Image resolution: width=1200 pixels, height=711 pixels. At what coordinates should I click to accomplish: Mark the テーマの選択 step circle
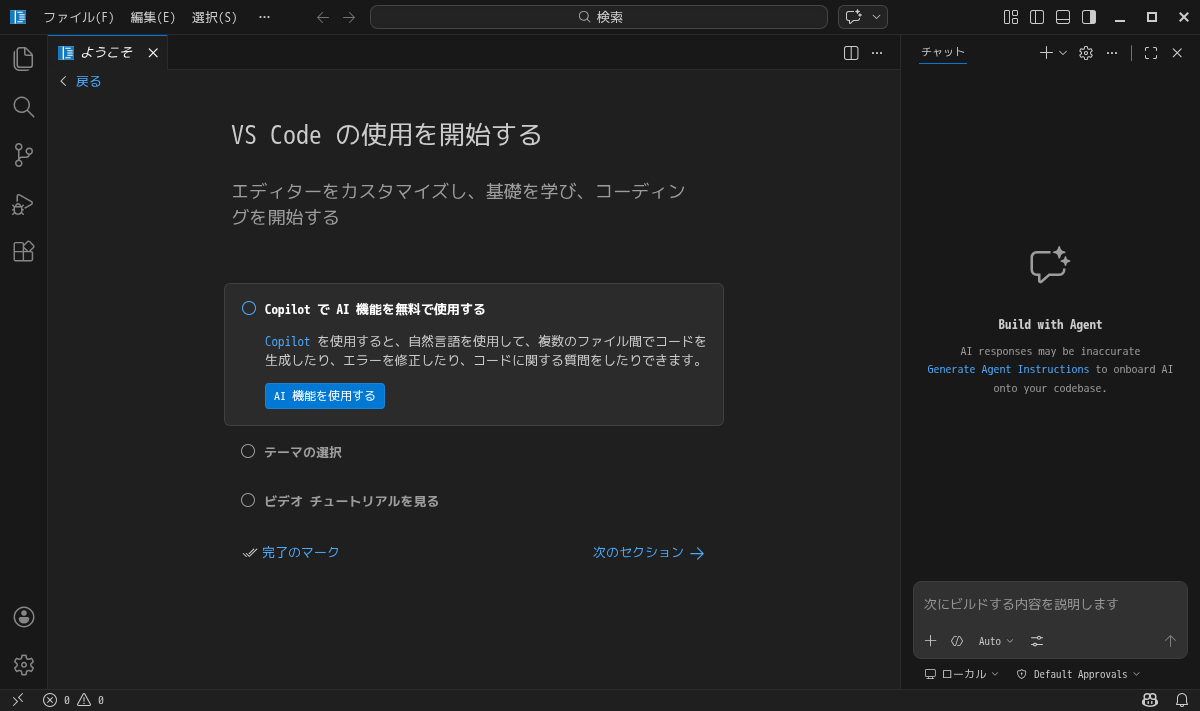(248, 451)
